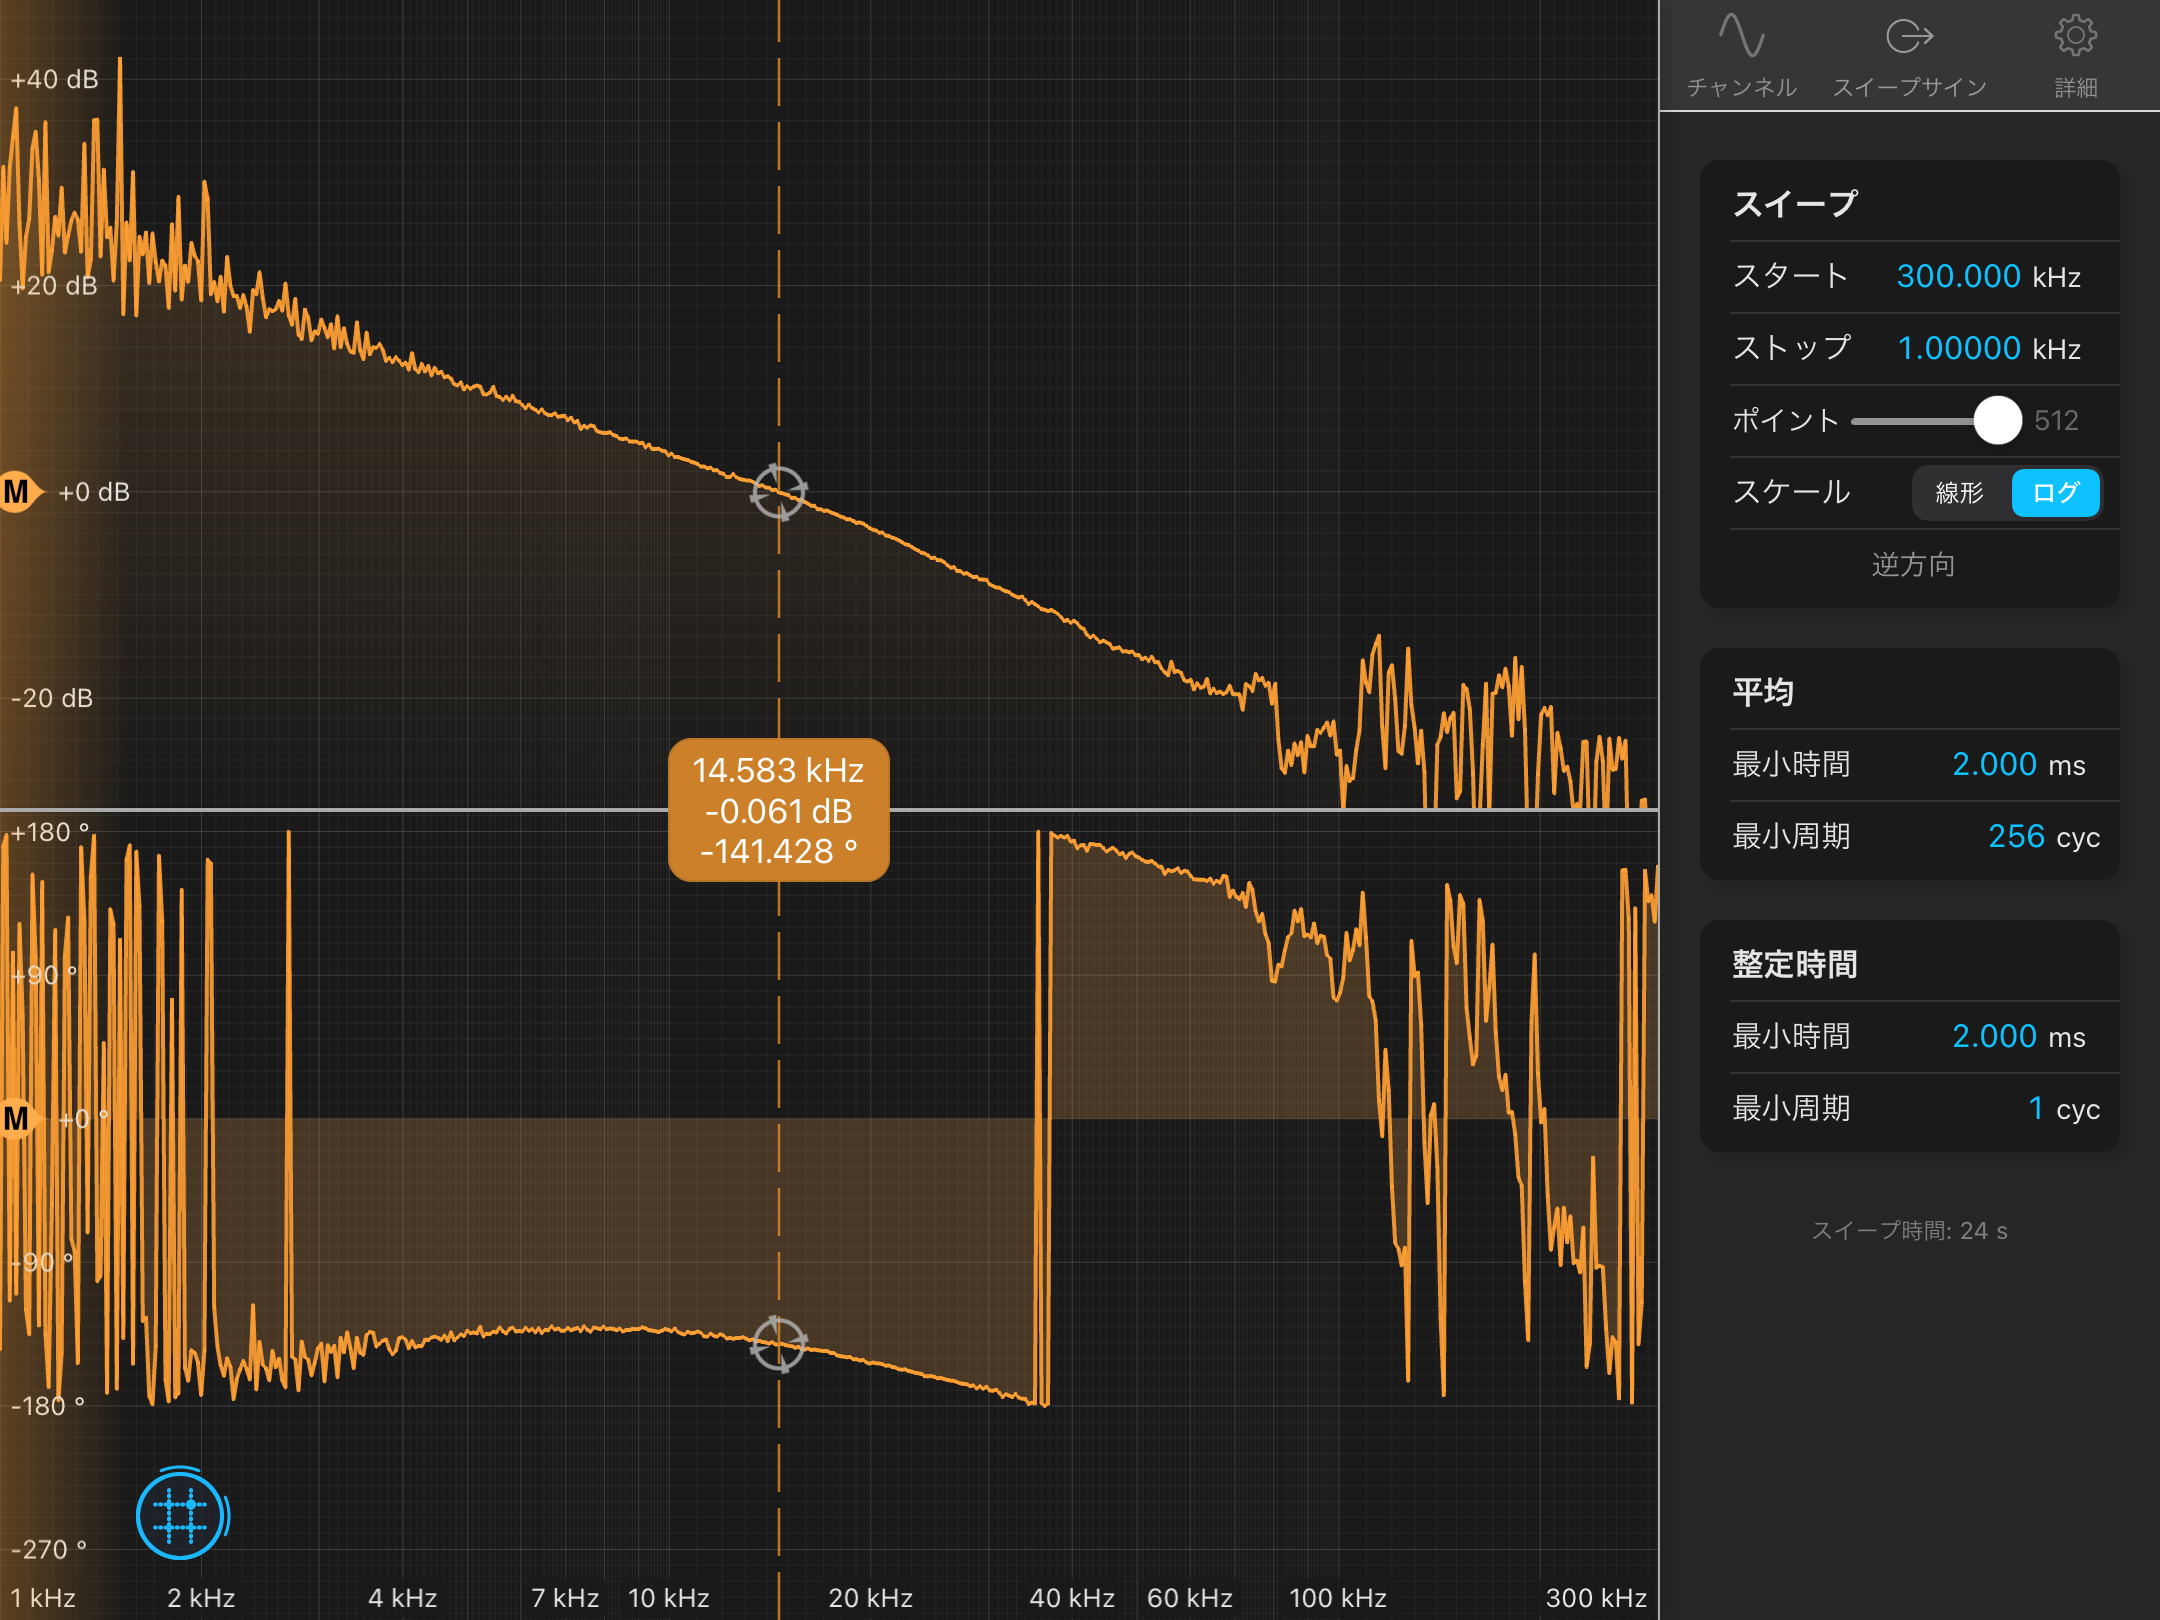
Task: Click the ポイント slider knob
Action: (x=1997, y=421)
